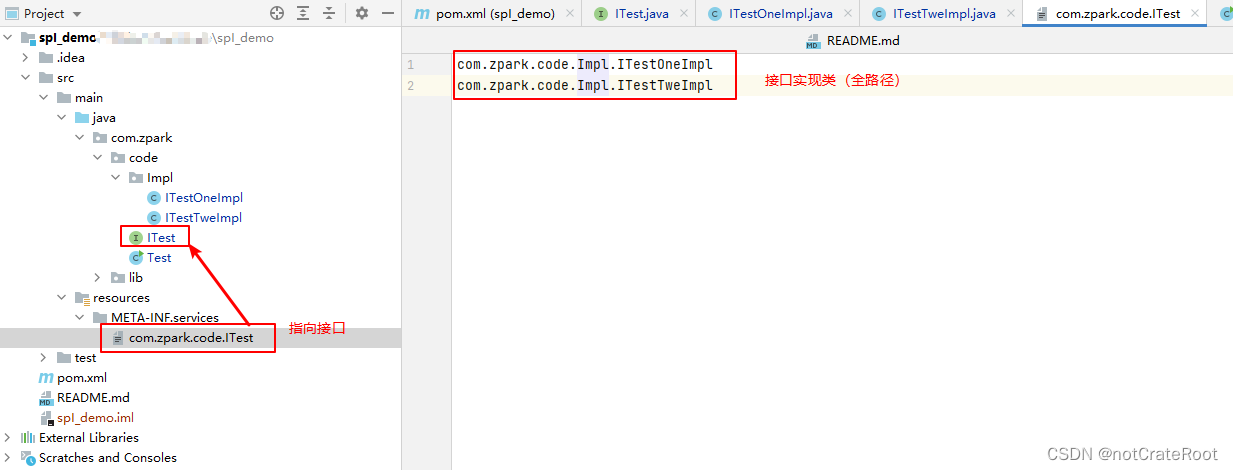Viewport: 1233px width, 470px height.
Task: Click the interface icon on the ITest.java tab
Action: tap(601, 14)
